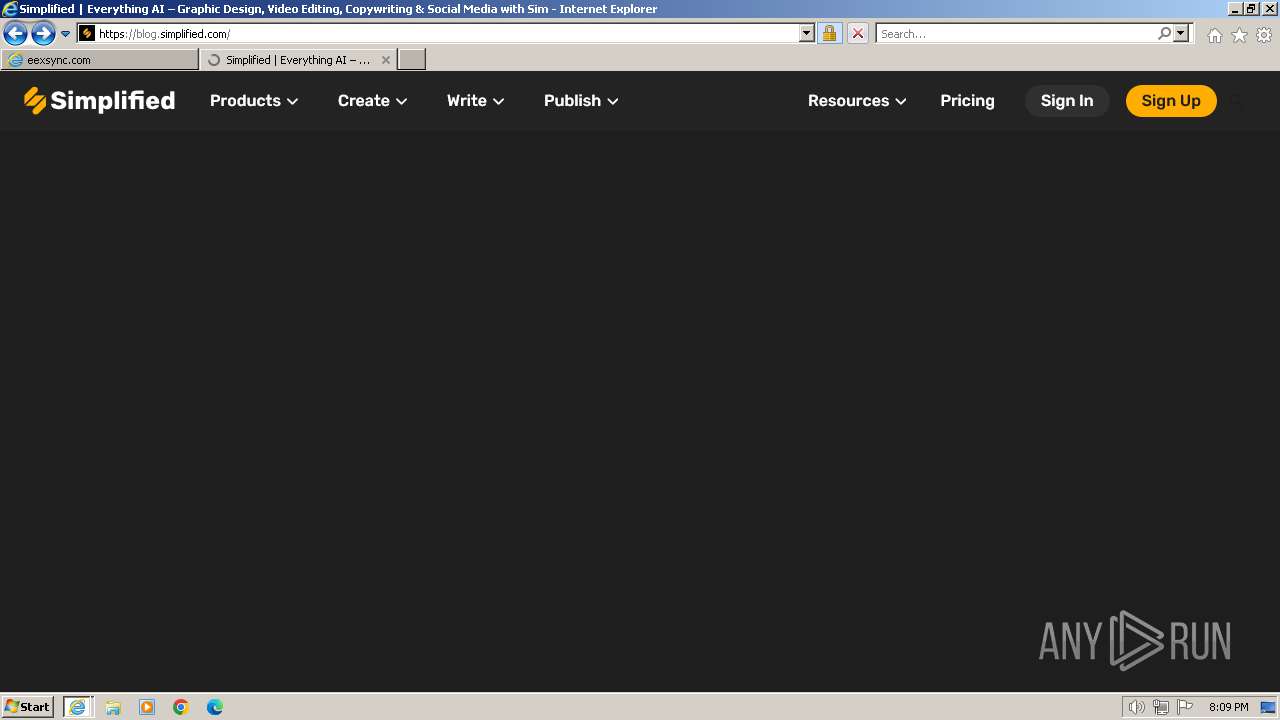
Task: Click the Action Center flag icon
Action: point(1185,707)
